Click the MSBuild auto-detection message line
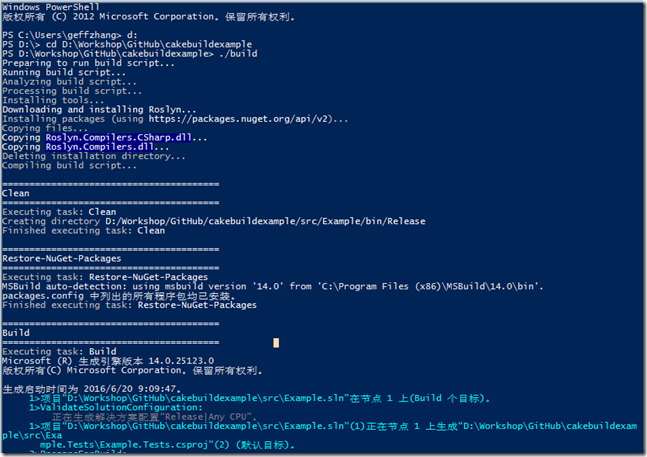Screen dimensions: 647x457 [x=272, y=286]
